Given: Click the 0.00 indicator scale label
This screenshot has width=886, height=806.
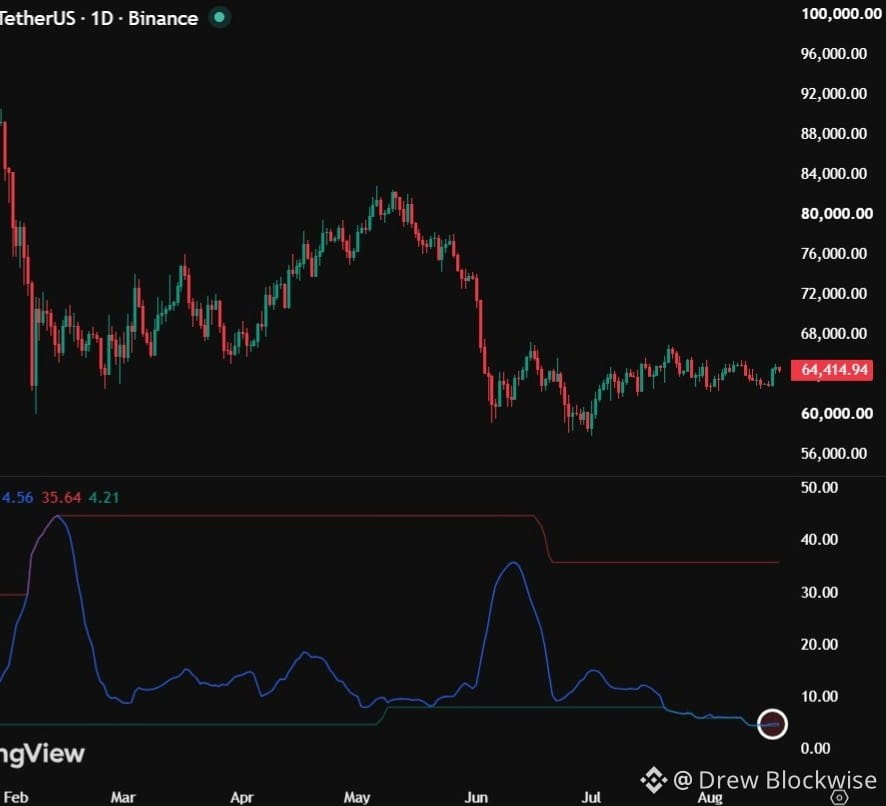Looking at the screenshot, I should pyautogui.click(x=816, y=748).
